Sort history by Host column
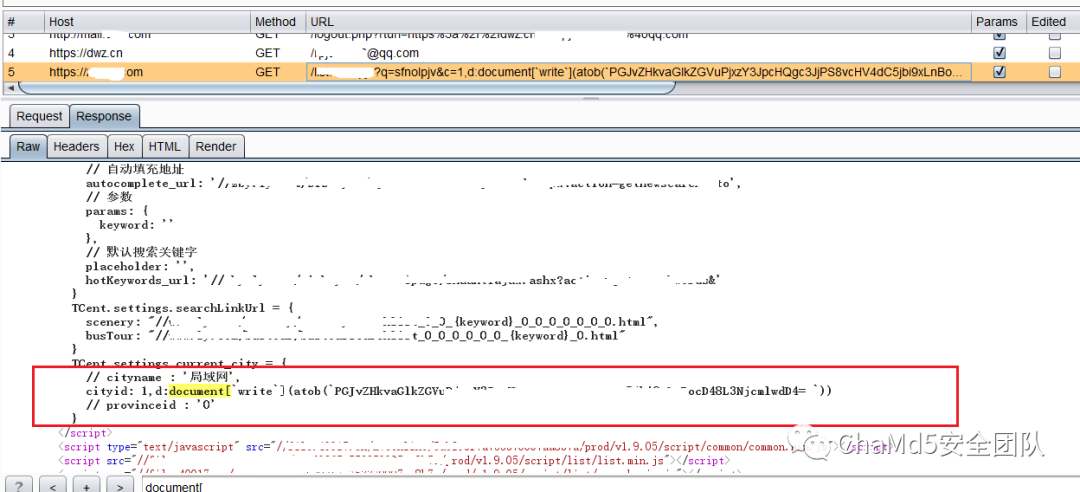Image resolution: width=1080 pixels, height=492 pixels. tap(147, 21)
